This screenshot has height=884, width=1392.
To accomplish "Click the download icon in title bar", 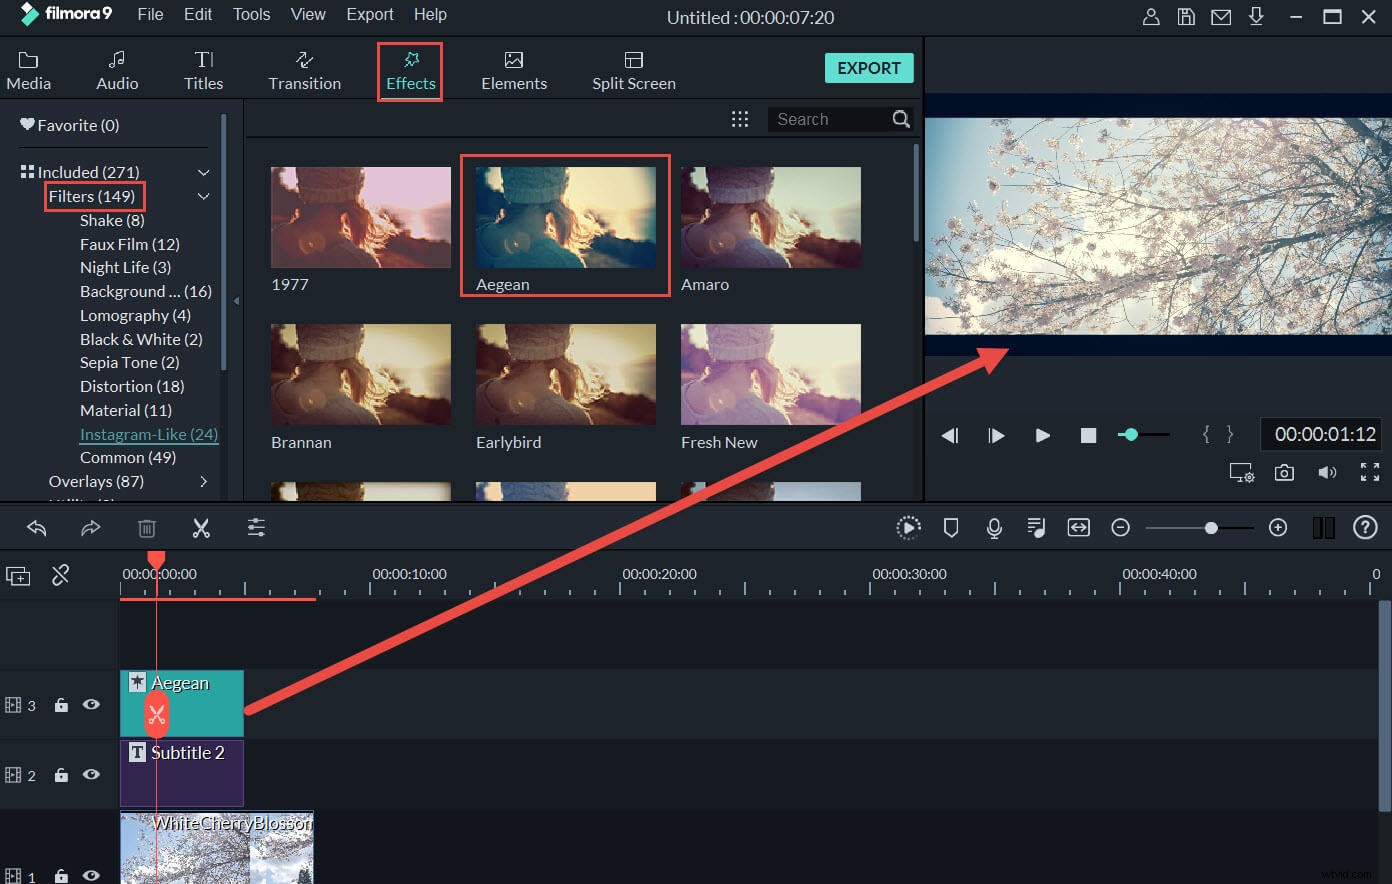I will (1257, 16).
